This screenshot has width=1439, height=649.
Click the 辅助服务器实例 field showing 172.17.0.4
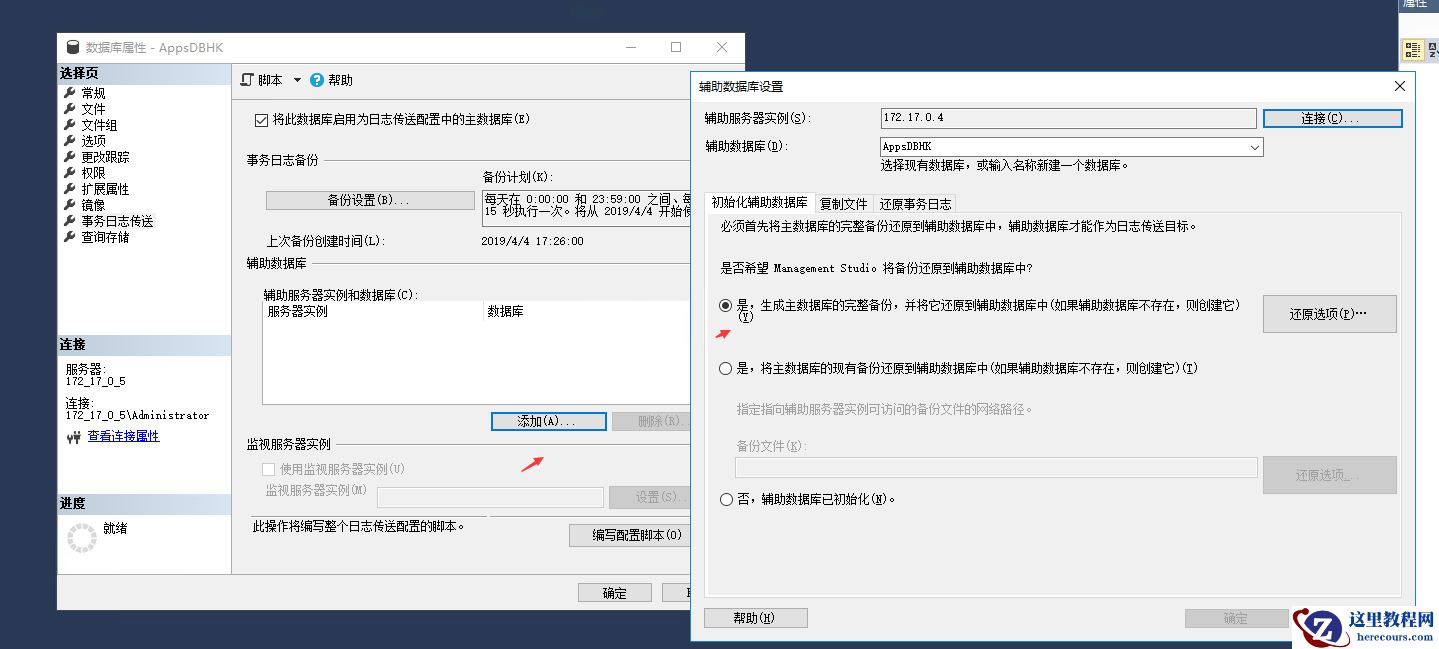(x=1065, y=117)
